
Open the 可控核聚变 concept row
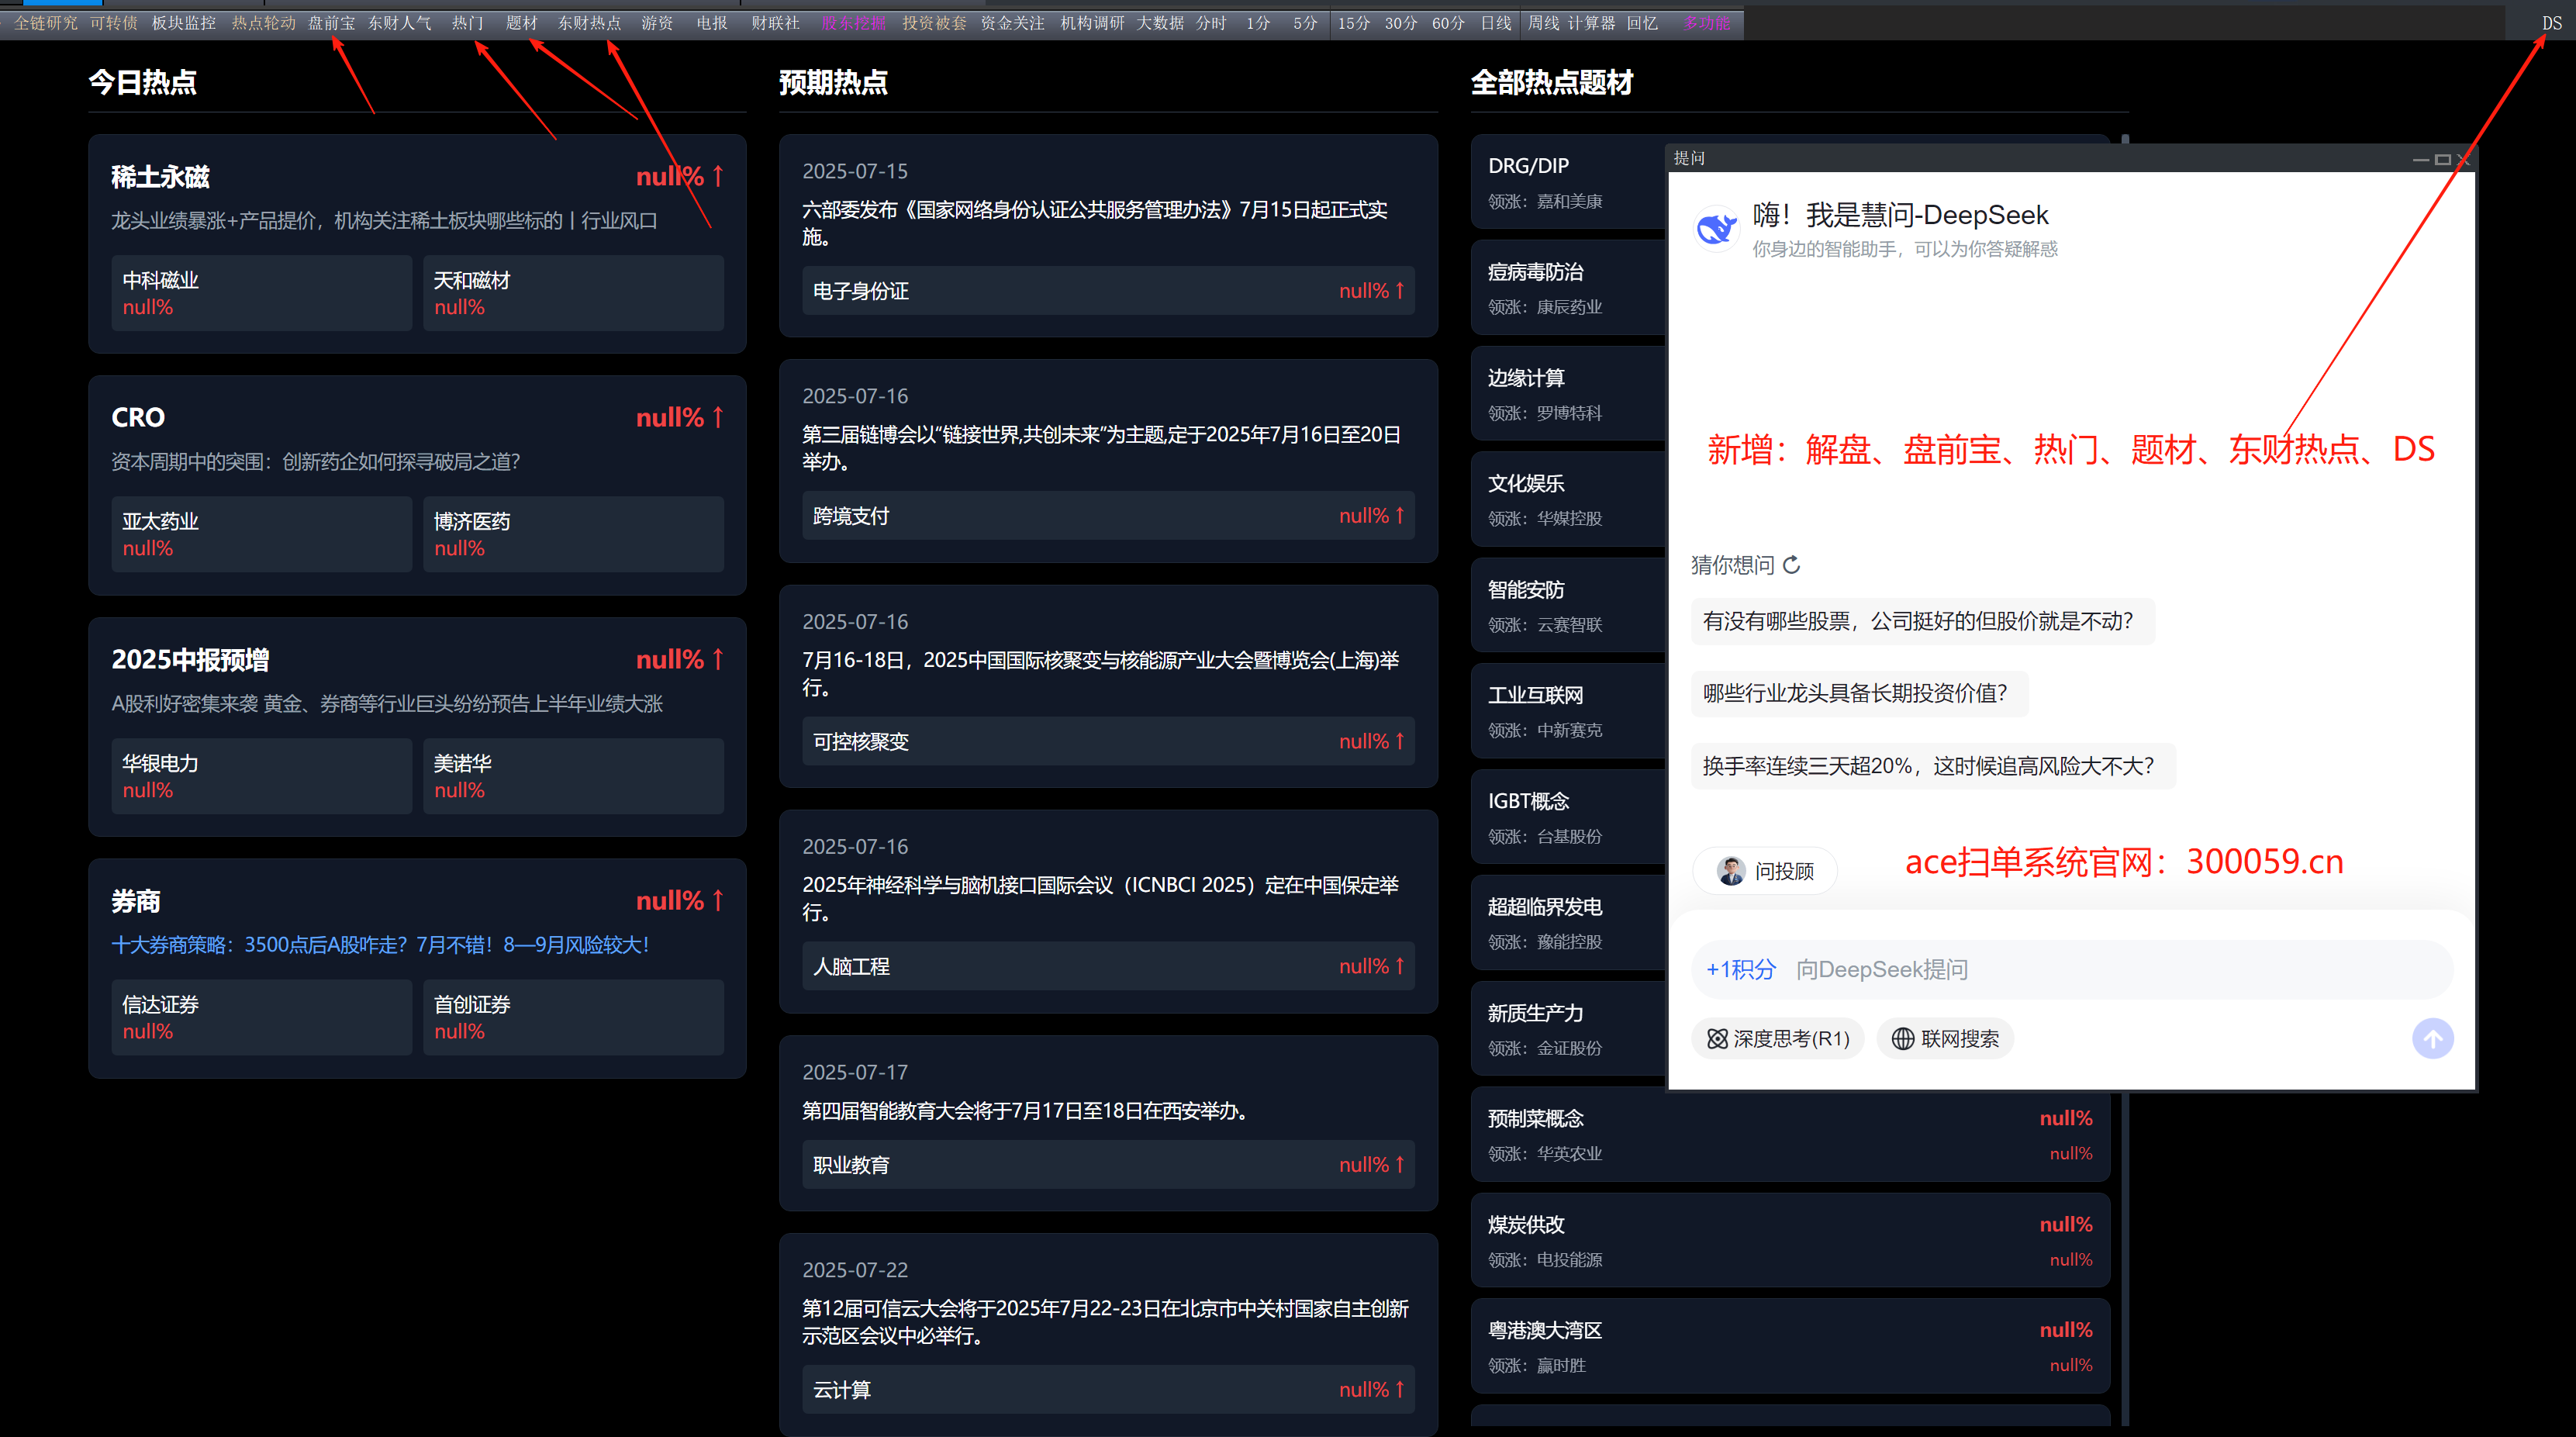(x=1108, y=741)
